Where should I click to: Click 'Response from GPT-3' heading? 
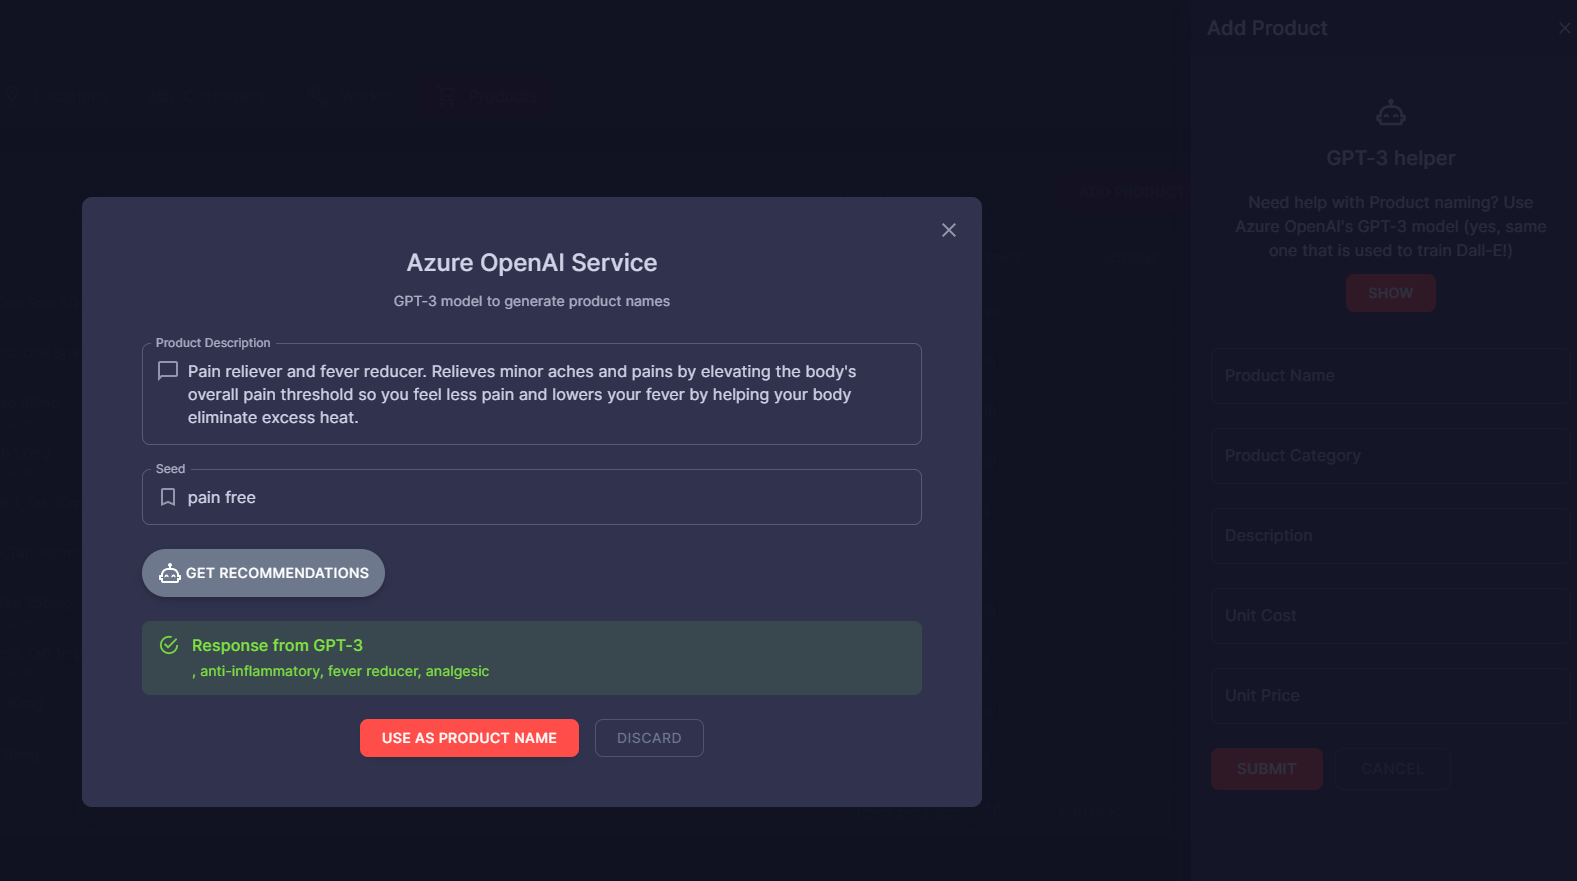click(x=277, y=645)
